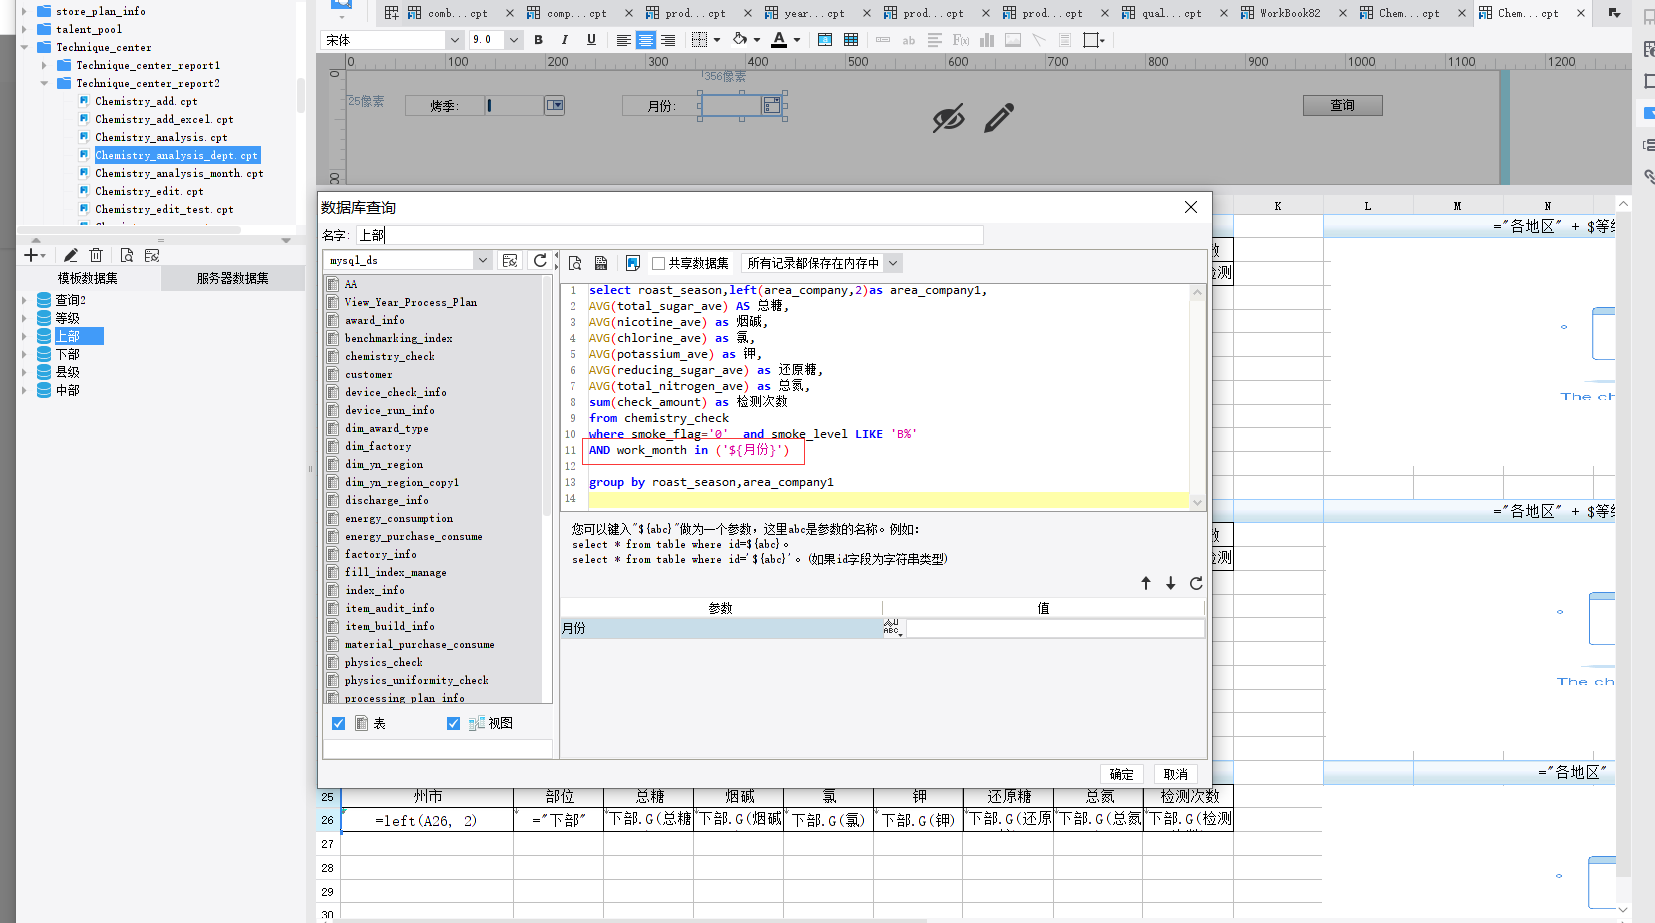The width and height of the screenshot is (1655, 923).
Task: Click the merge cells icon in toolbar
Action: (825, 40)
